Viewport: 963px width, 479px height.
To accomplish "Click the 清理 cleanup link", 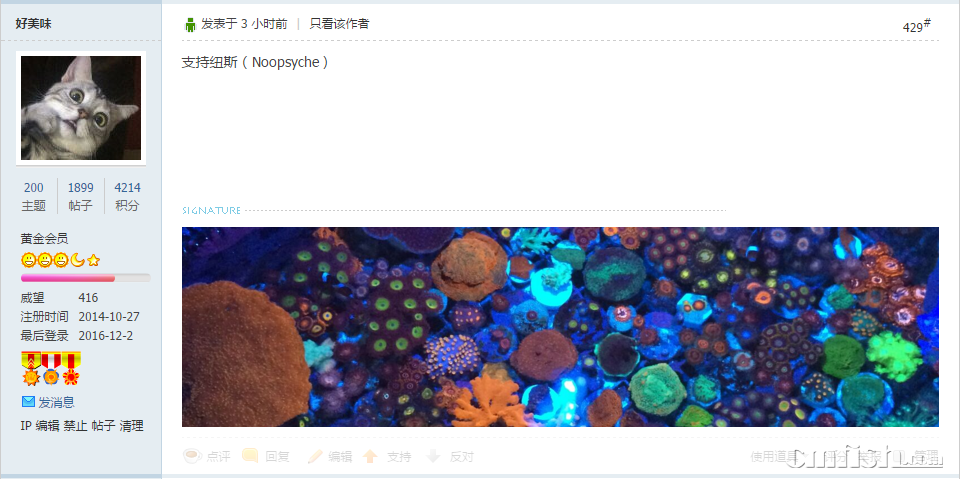I will click(131, 426).
